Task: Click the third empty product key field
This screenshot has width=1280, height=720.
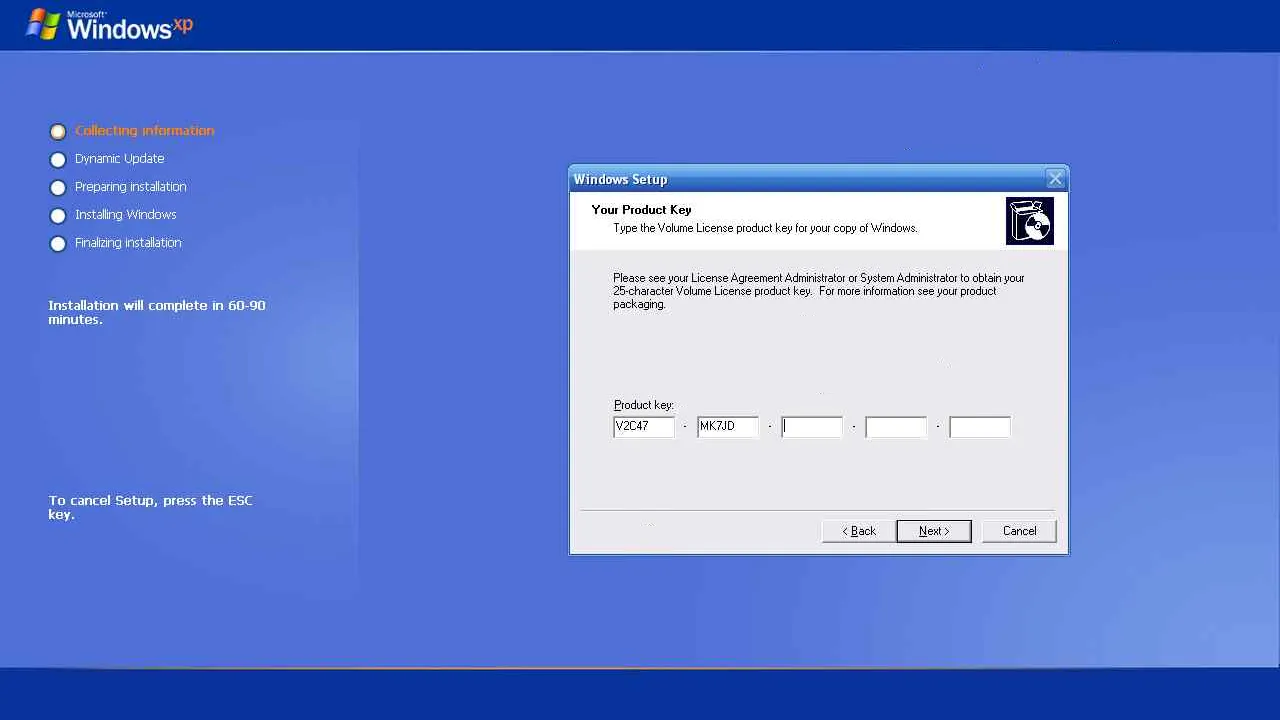Action: (812, 427)
